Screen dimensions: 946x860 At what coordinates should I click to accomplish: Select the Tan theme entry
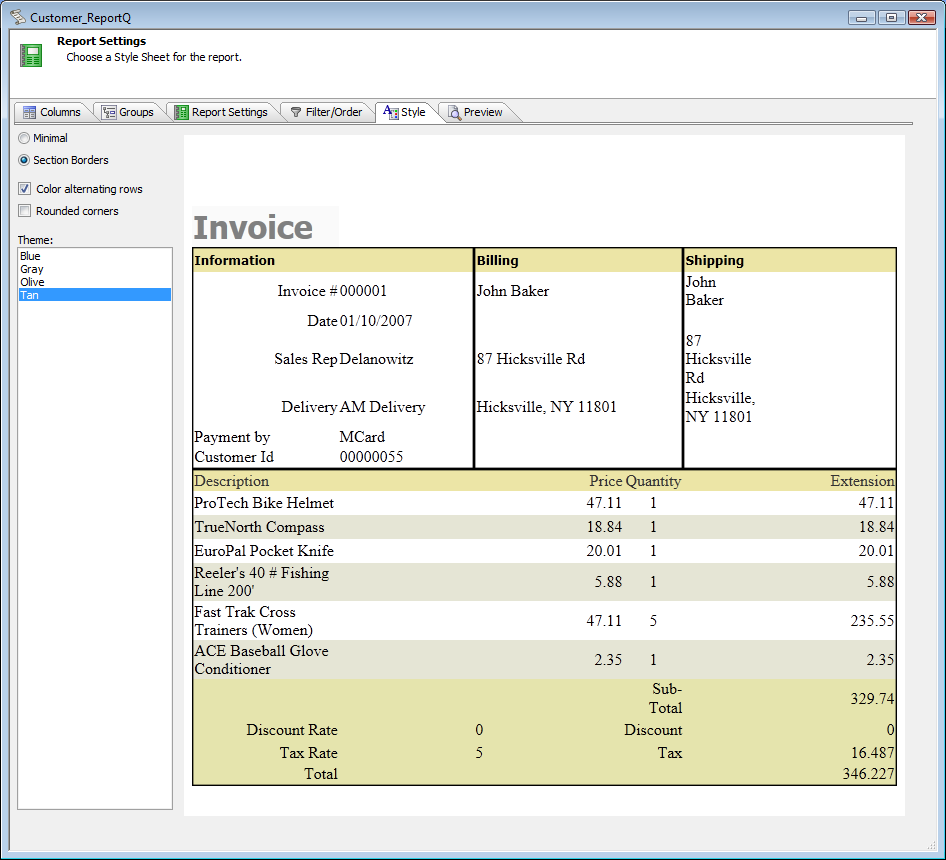[95, 295]
